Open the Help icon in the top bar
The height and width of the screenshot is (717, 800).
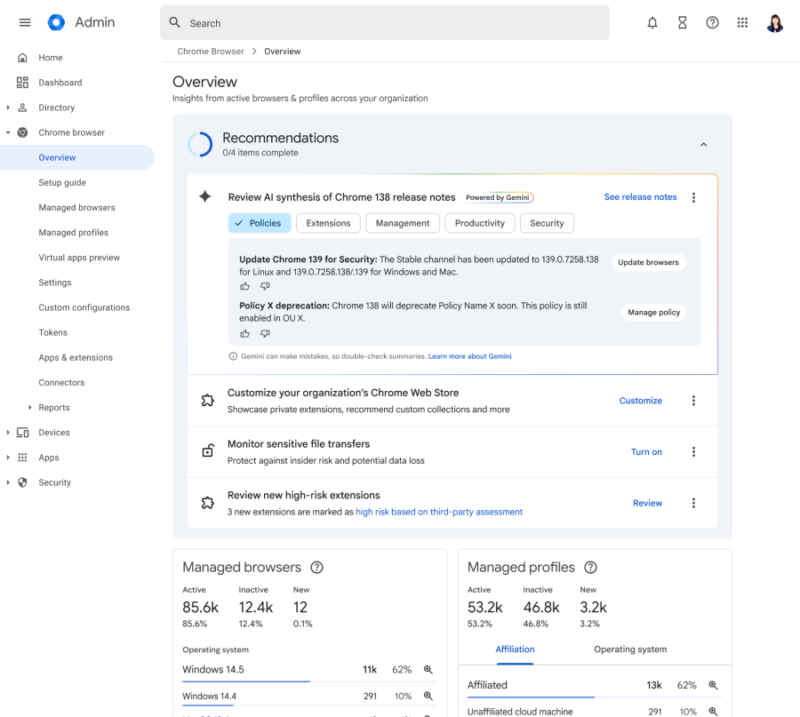click(712, 22)
